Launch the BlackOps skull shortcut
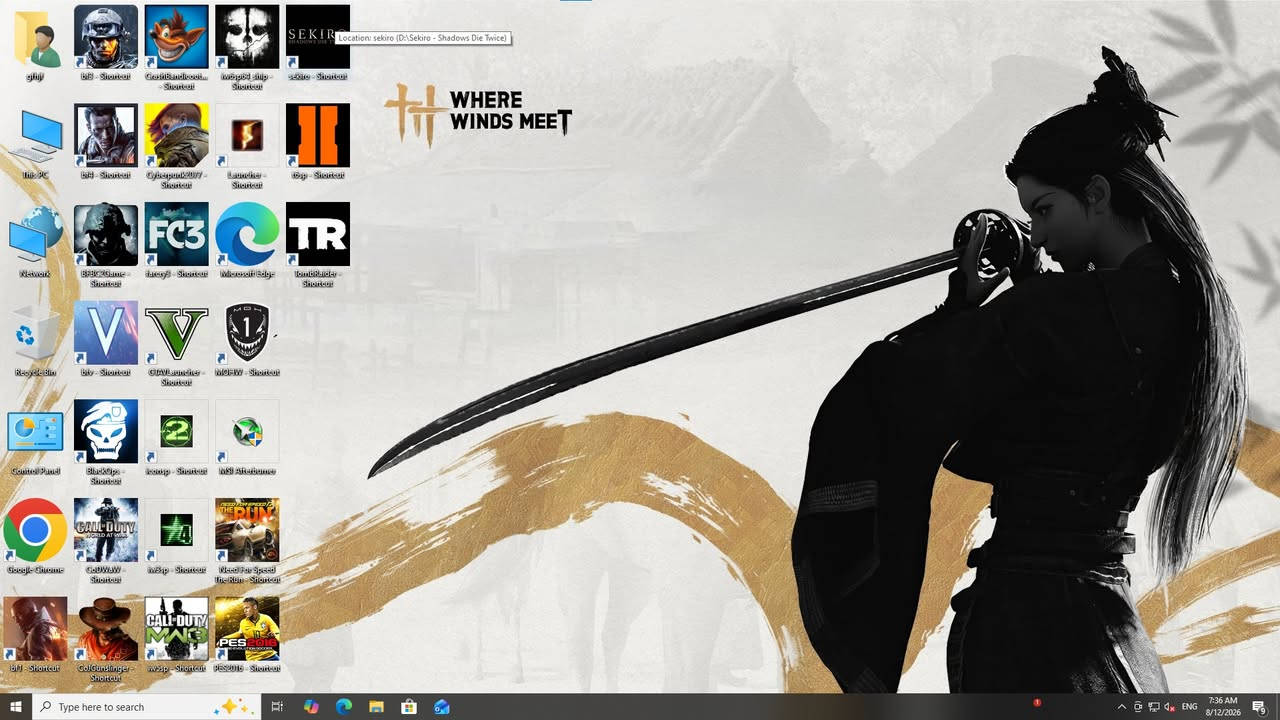 click(106, 432)
